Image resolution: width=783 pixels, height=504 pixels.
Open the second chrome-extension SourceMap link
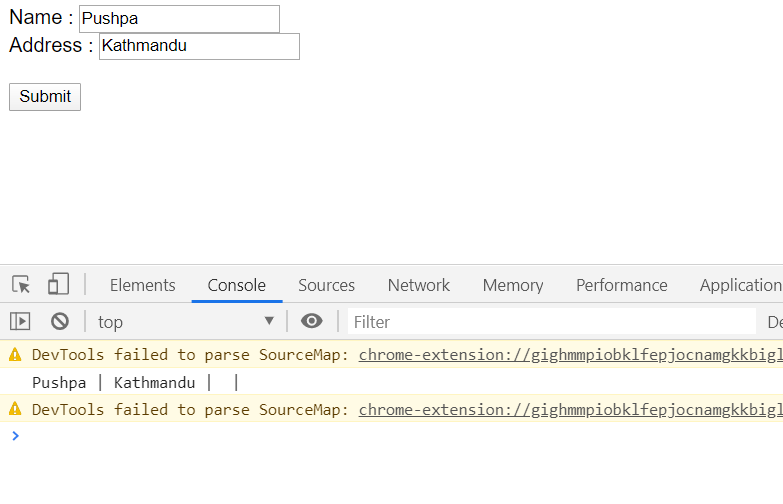pyautogui.click(x=571, y=410)
